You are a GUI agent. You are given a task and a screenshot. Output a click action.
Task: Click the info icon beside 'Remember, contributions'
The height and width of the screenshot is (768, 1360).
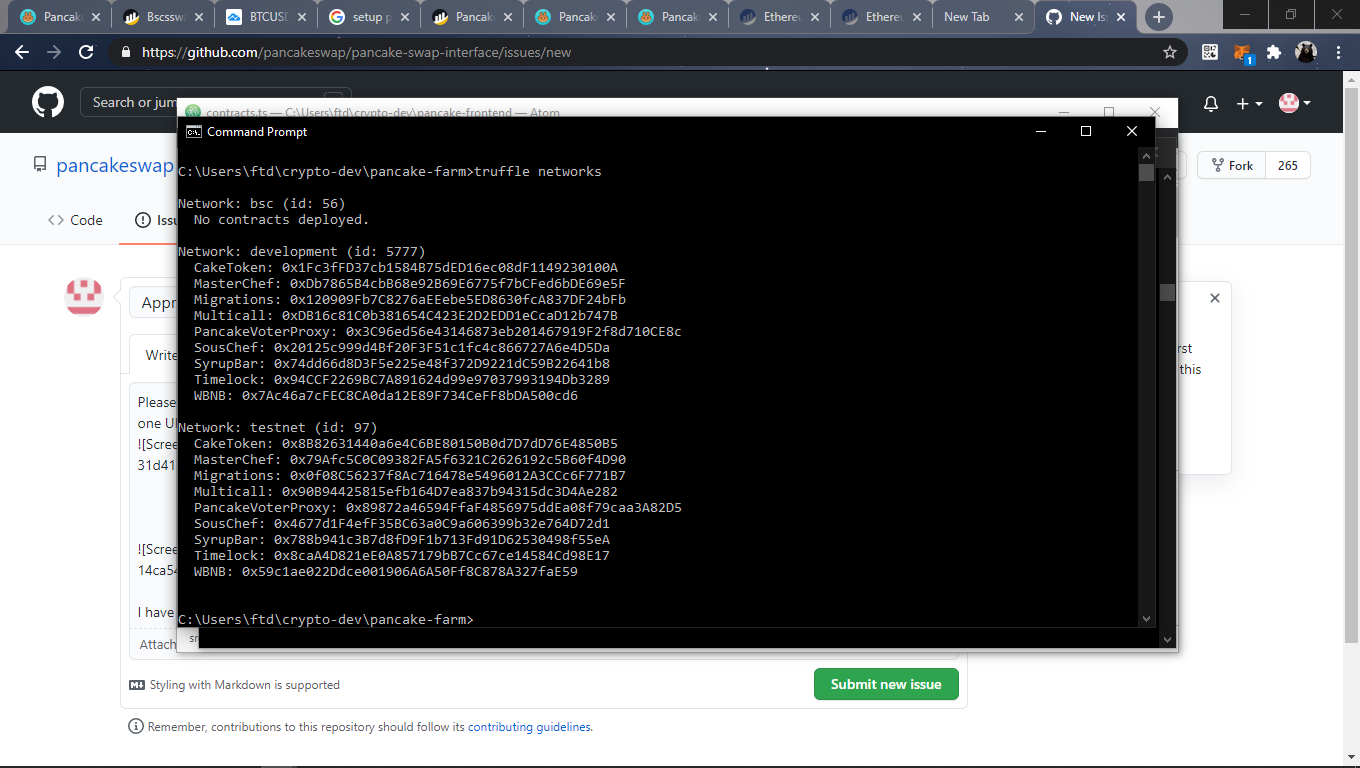coord(136,727)
